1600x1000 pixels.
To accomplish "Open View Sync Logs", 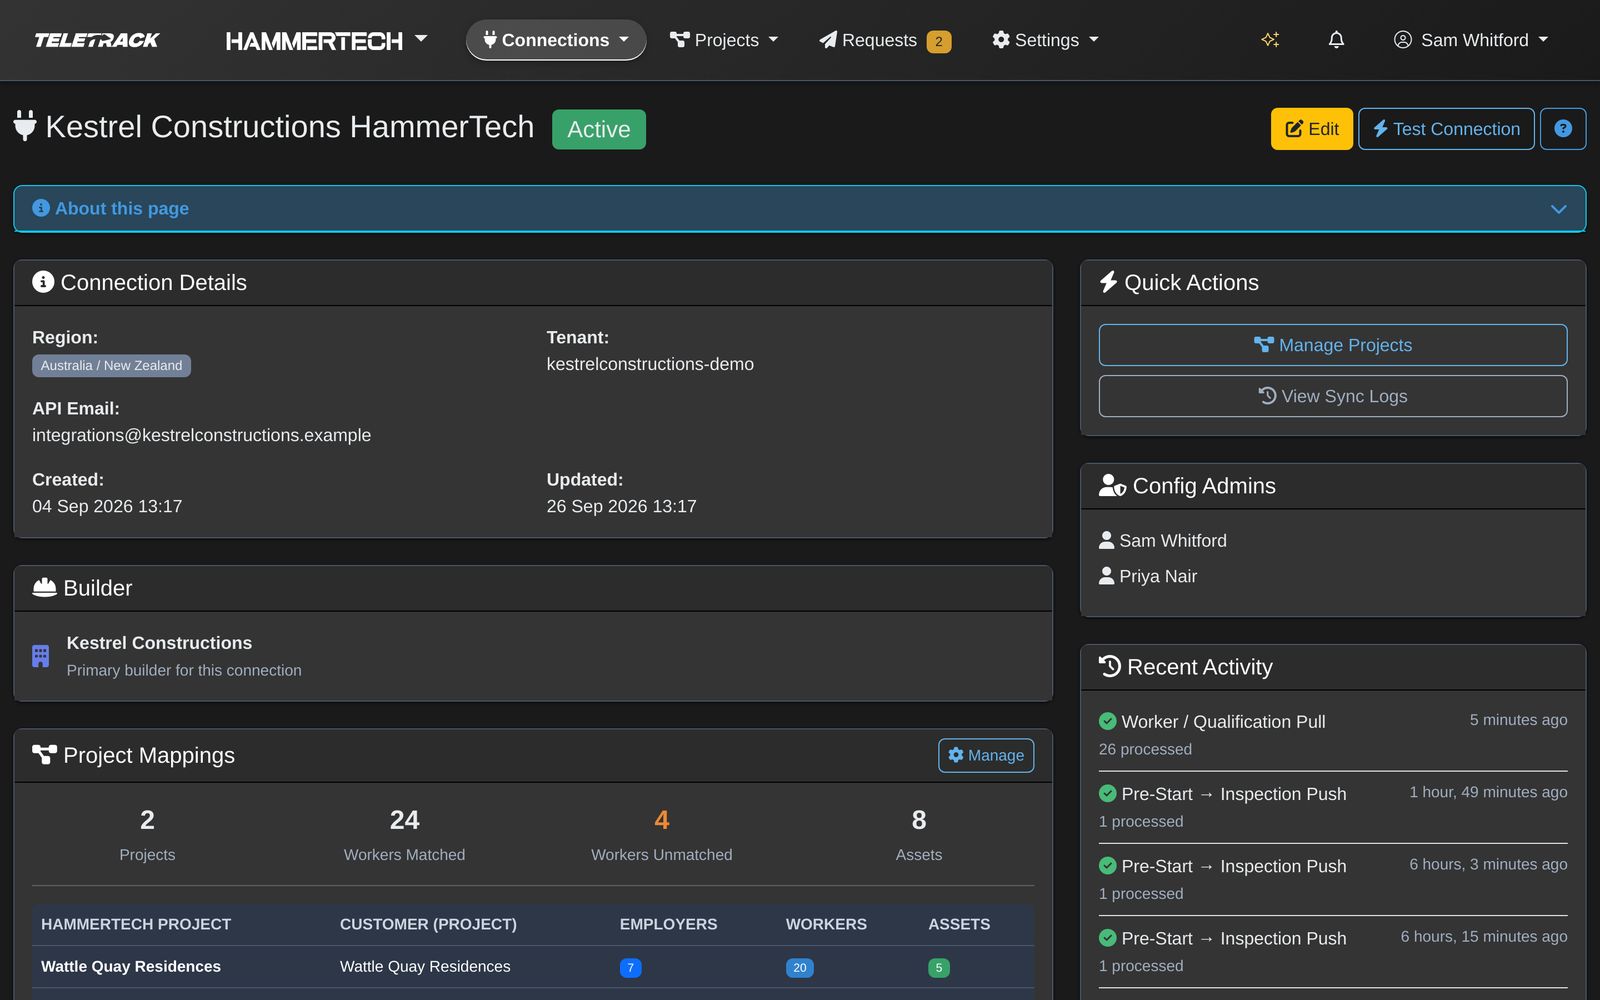I will 1333,396.
